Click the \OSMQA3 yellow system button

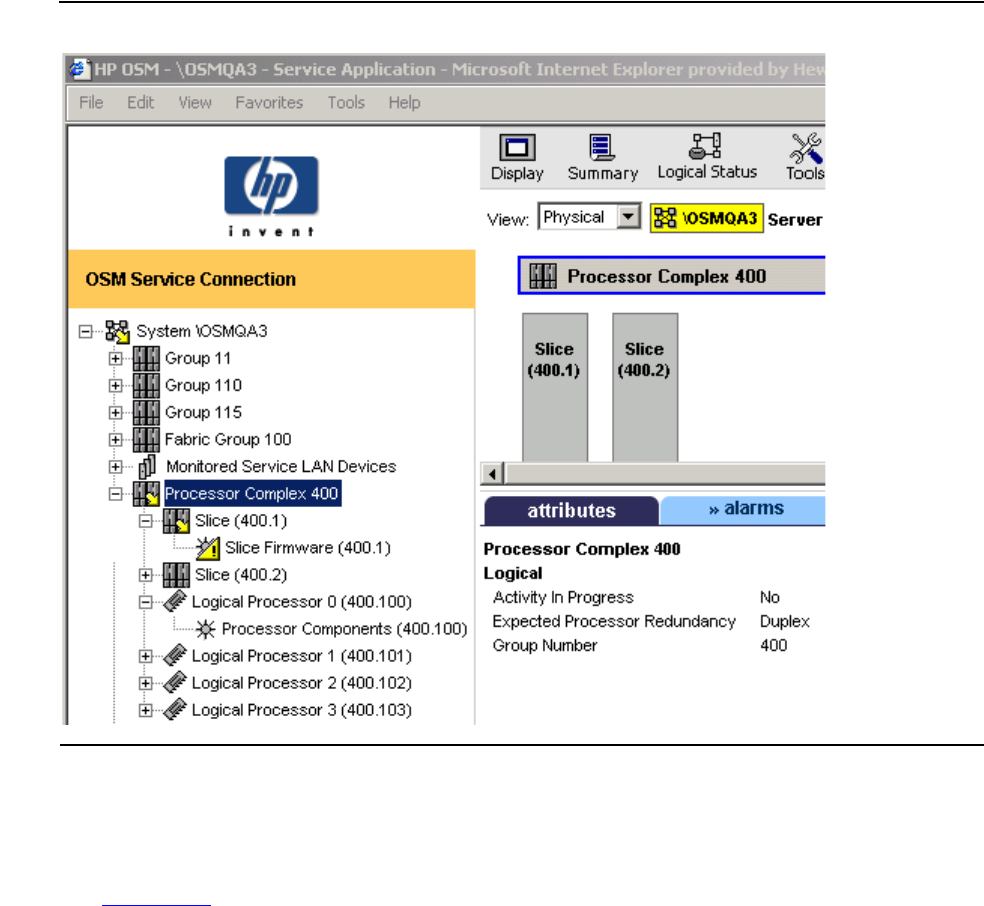tap(707, 218)
